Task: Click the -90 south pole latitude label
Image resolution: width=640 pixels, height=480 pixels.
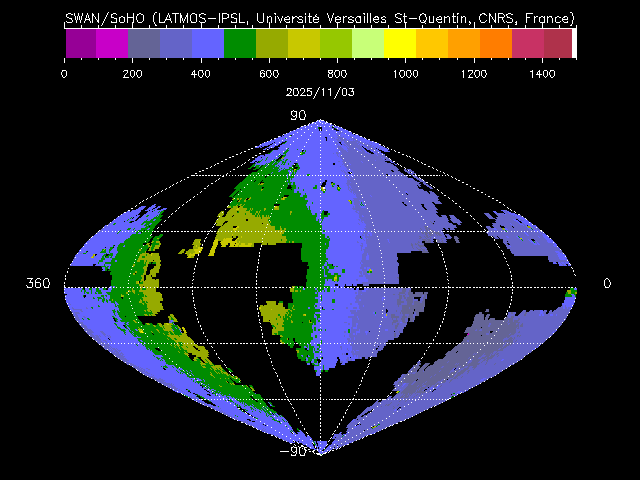Action: (x=300, y=451)
